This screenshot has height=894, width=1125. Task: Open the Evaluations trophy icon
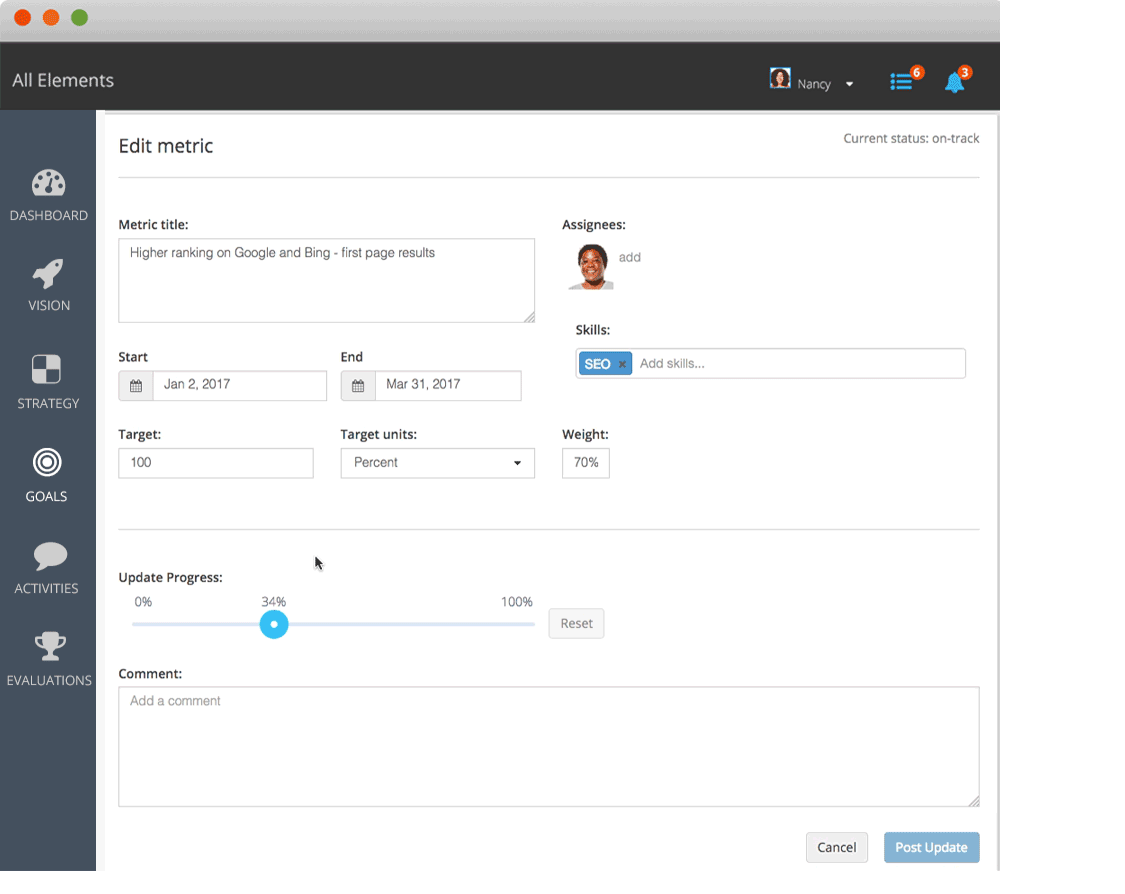tap(50, 646)
